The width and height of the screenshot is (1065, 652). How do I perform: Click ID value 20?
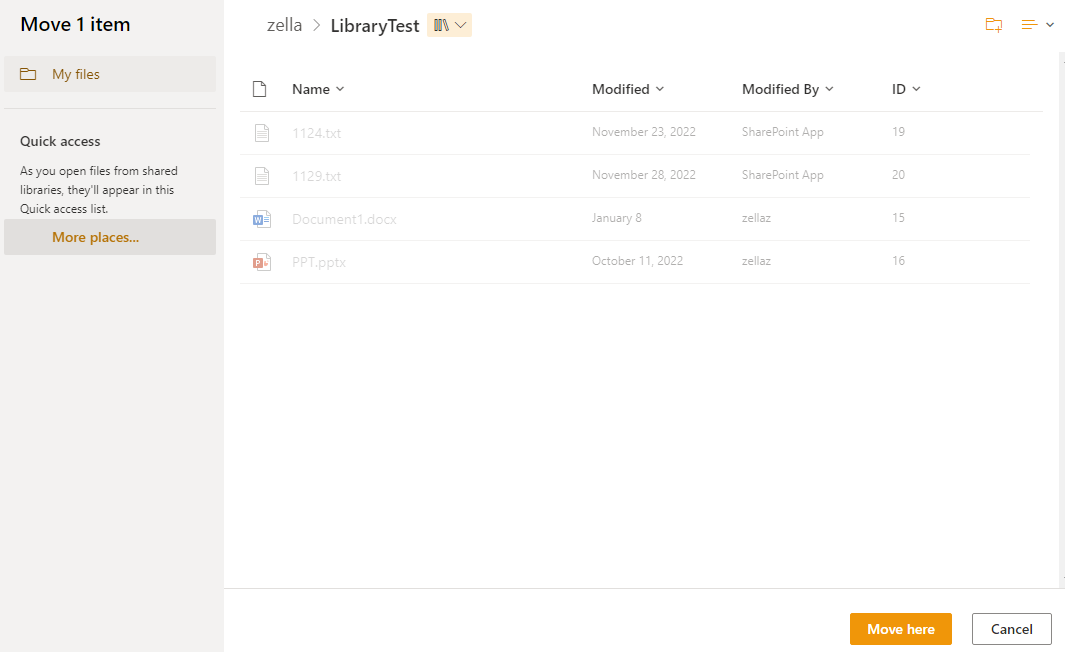point(898,175)
